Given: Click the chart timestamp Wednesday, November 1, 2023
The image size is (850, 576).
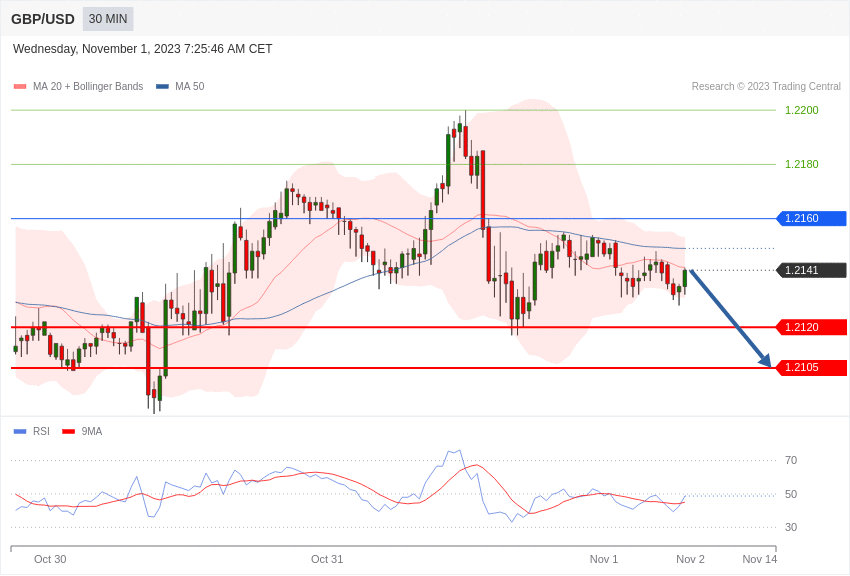Looking at the screenshot, I should pos(143,49).
